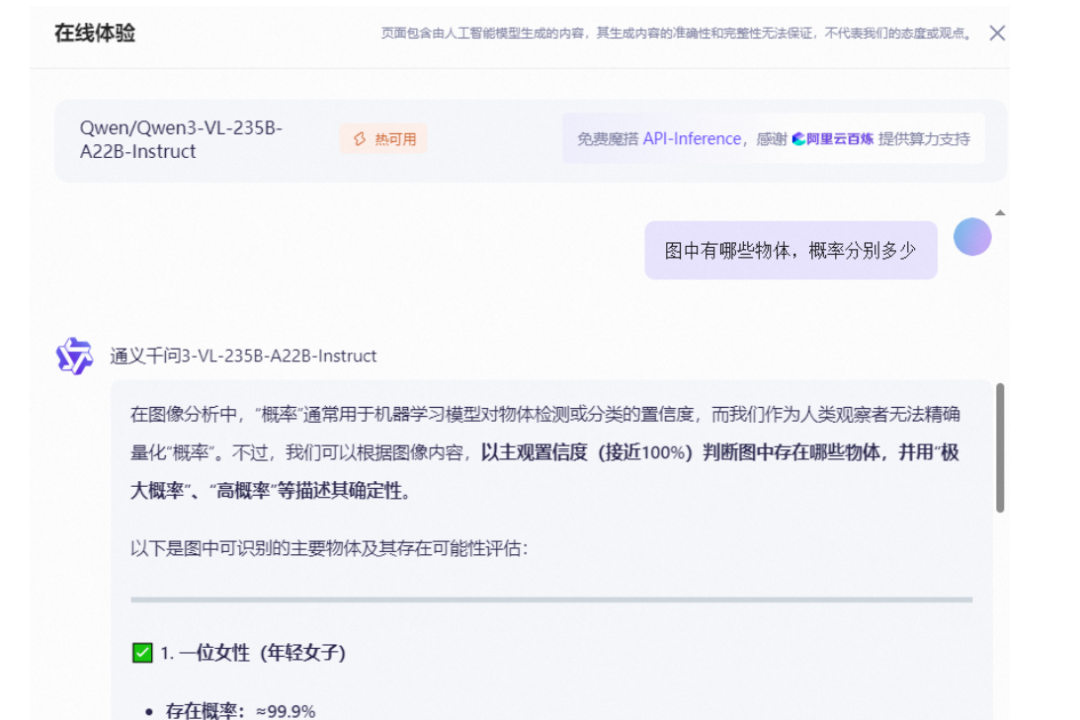Click the 通义千问3-VL-235B-A22B-Instruct sender label
1080x720 pixels.
click(x=243, y=356)
